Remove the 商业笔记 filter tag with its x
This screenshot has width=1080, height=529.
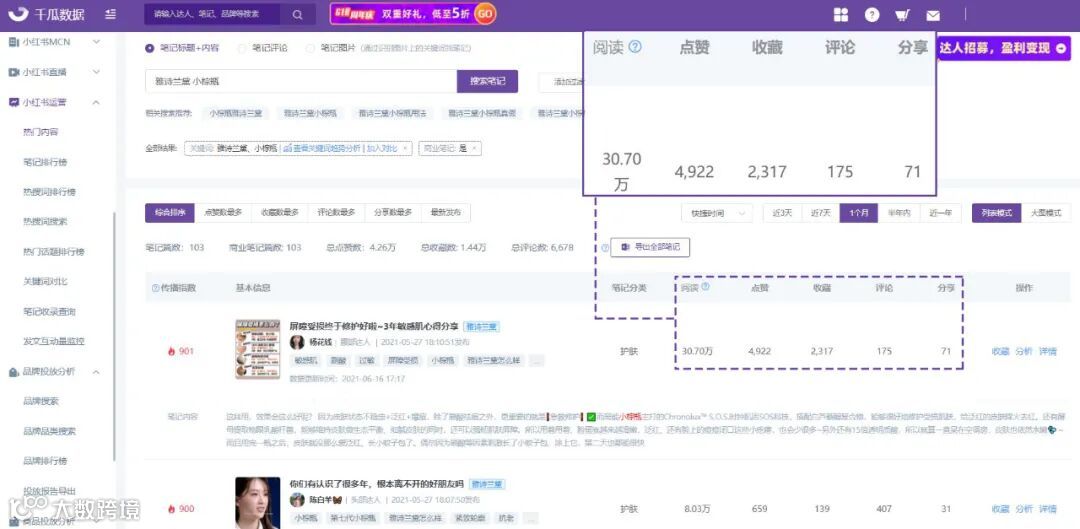pos(474,148)
